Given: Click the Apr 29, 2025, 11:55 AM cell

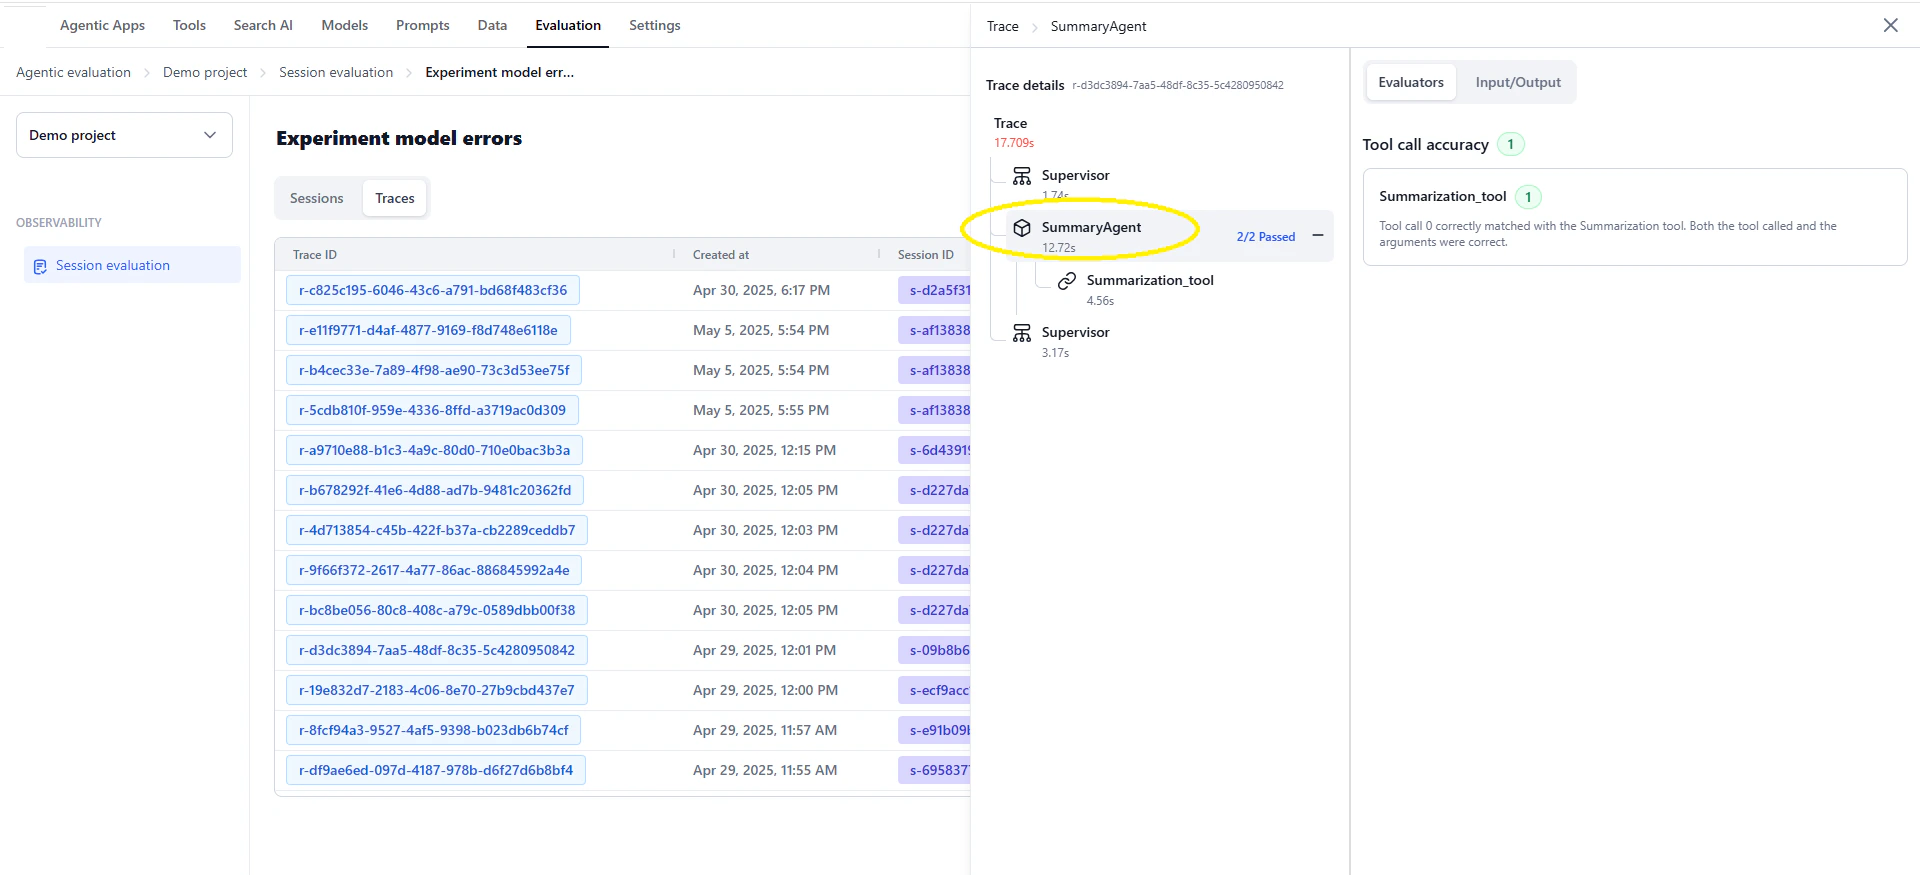Looking at the screenshot, I should (x=765, y=770).
